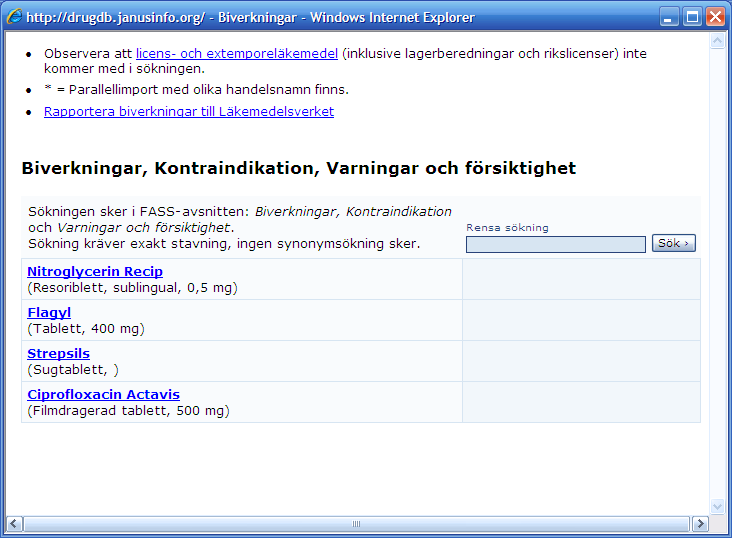Click the Rensa sökning clear link
Screen dimensions: 732x538
click(507, 227)
